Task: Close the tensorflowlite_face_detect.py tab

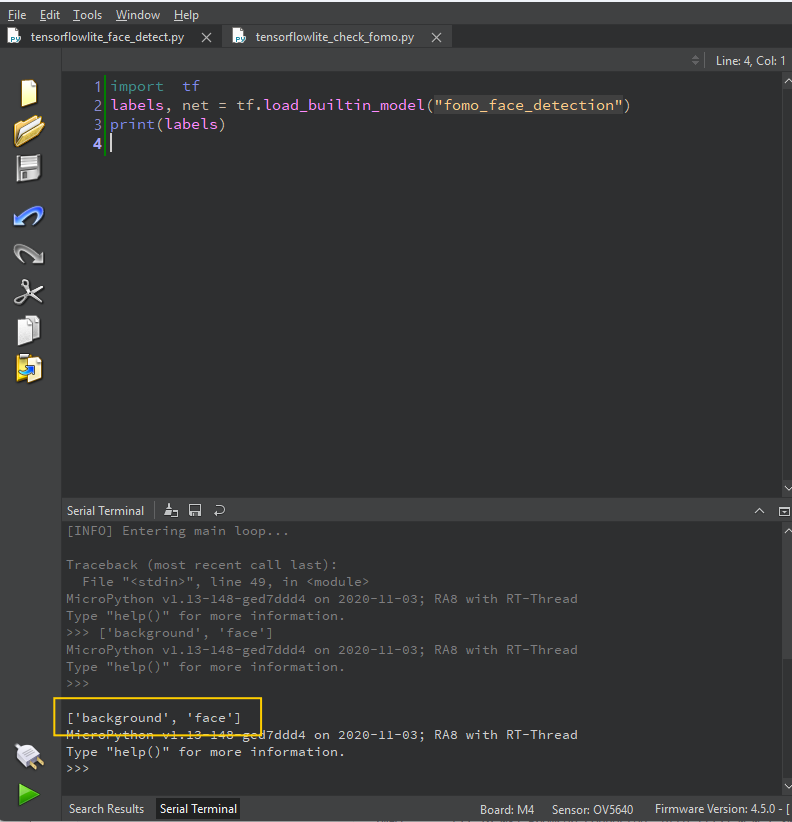Action: coord(206,37)
